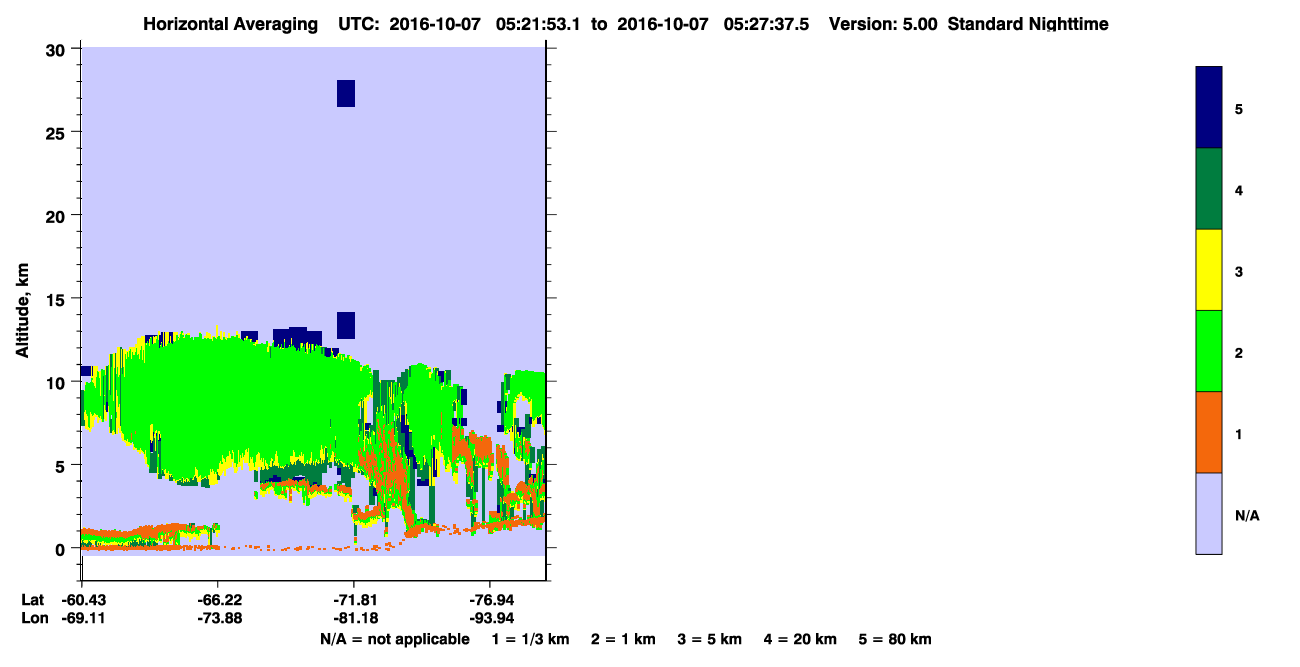This screenshot has width=1300, height=667.
Task: Click the orange '1' colorbar segment
Action: tap(1209, 432)
